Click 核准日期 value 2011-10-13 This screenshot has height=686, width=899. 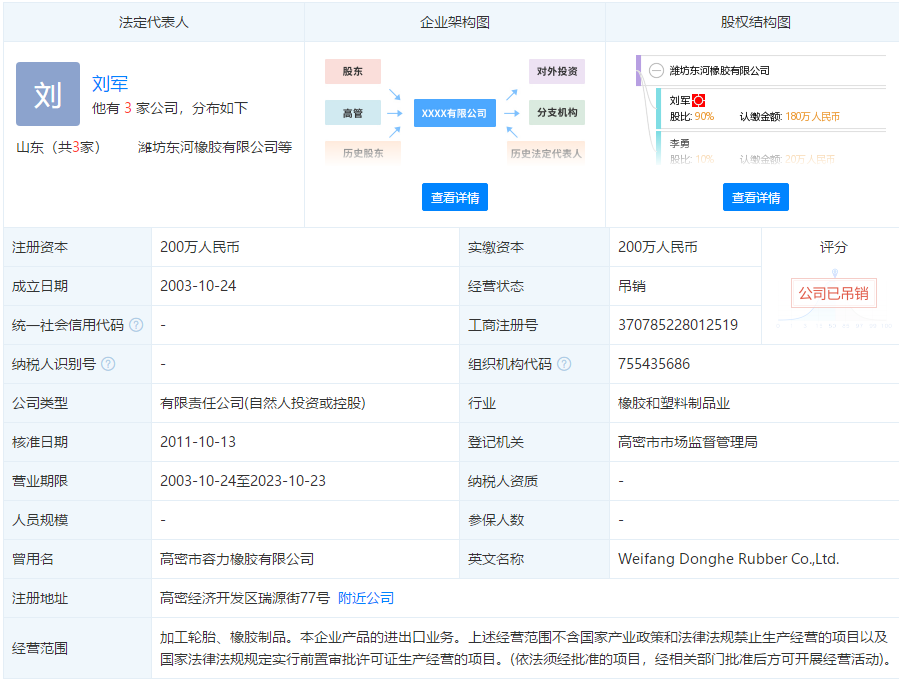(x=198, y=442)
